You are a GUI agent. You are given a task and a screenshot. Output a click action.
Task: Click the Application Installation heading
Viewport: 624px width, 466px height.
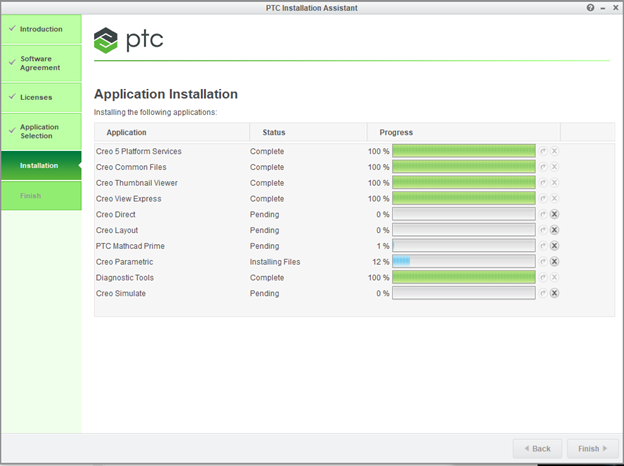pyautogui.click(x=166, y=94)
